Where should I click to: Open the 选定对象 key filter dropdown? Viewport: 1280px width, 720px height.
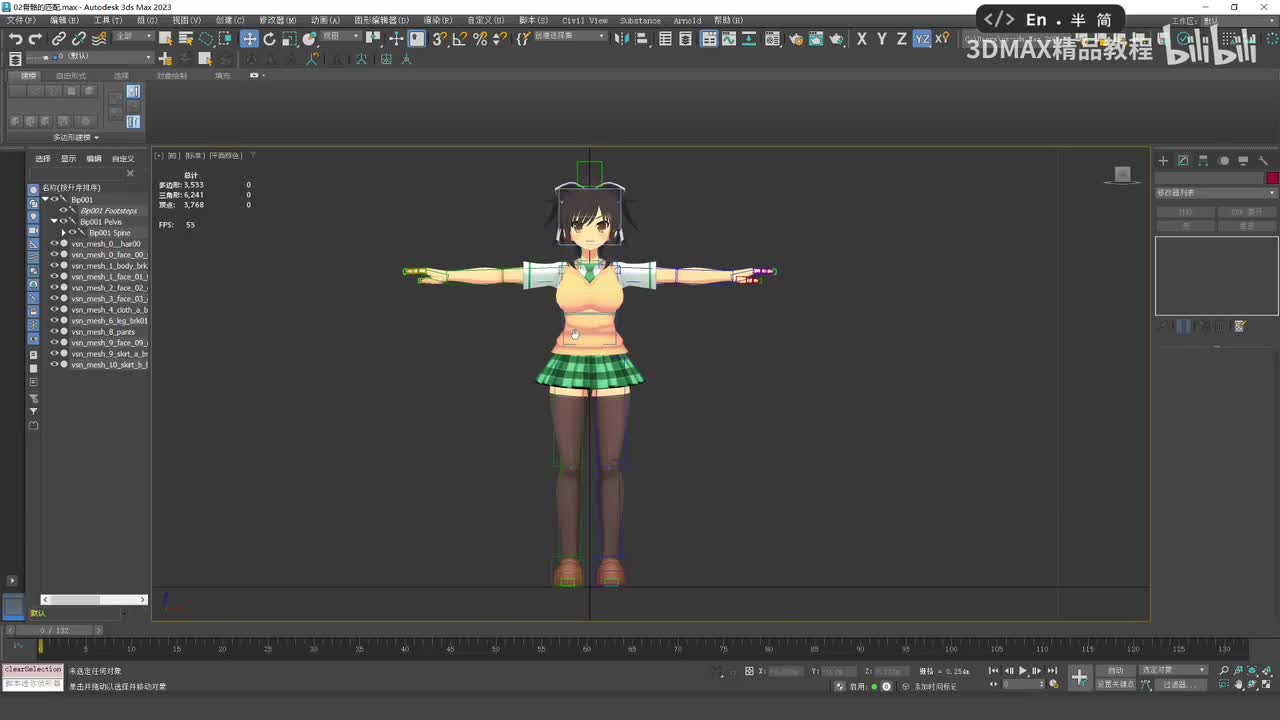point(1174,670)
